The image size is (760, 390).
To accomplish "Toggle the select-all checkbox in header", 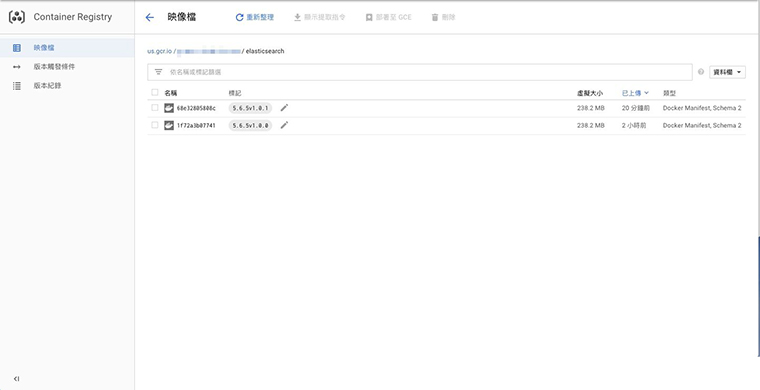I will [155, 93].
